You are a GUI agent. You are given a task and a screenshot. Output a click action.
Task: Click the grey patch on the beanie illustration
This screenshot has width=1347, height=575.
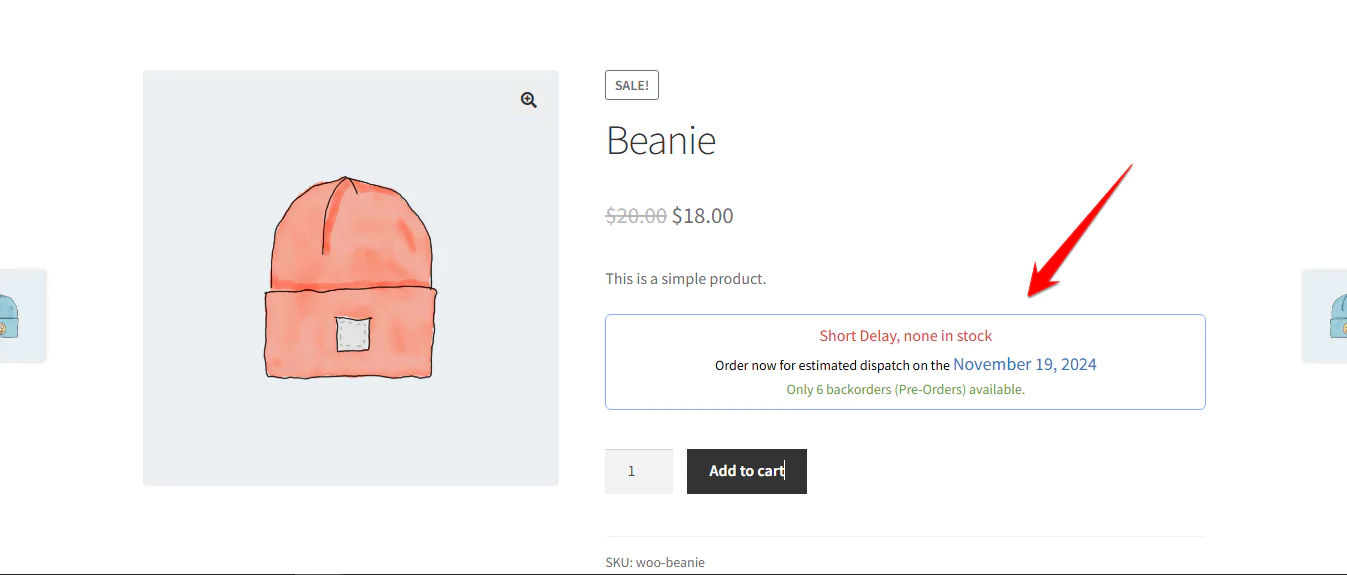coord(353,334)
